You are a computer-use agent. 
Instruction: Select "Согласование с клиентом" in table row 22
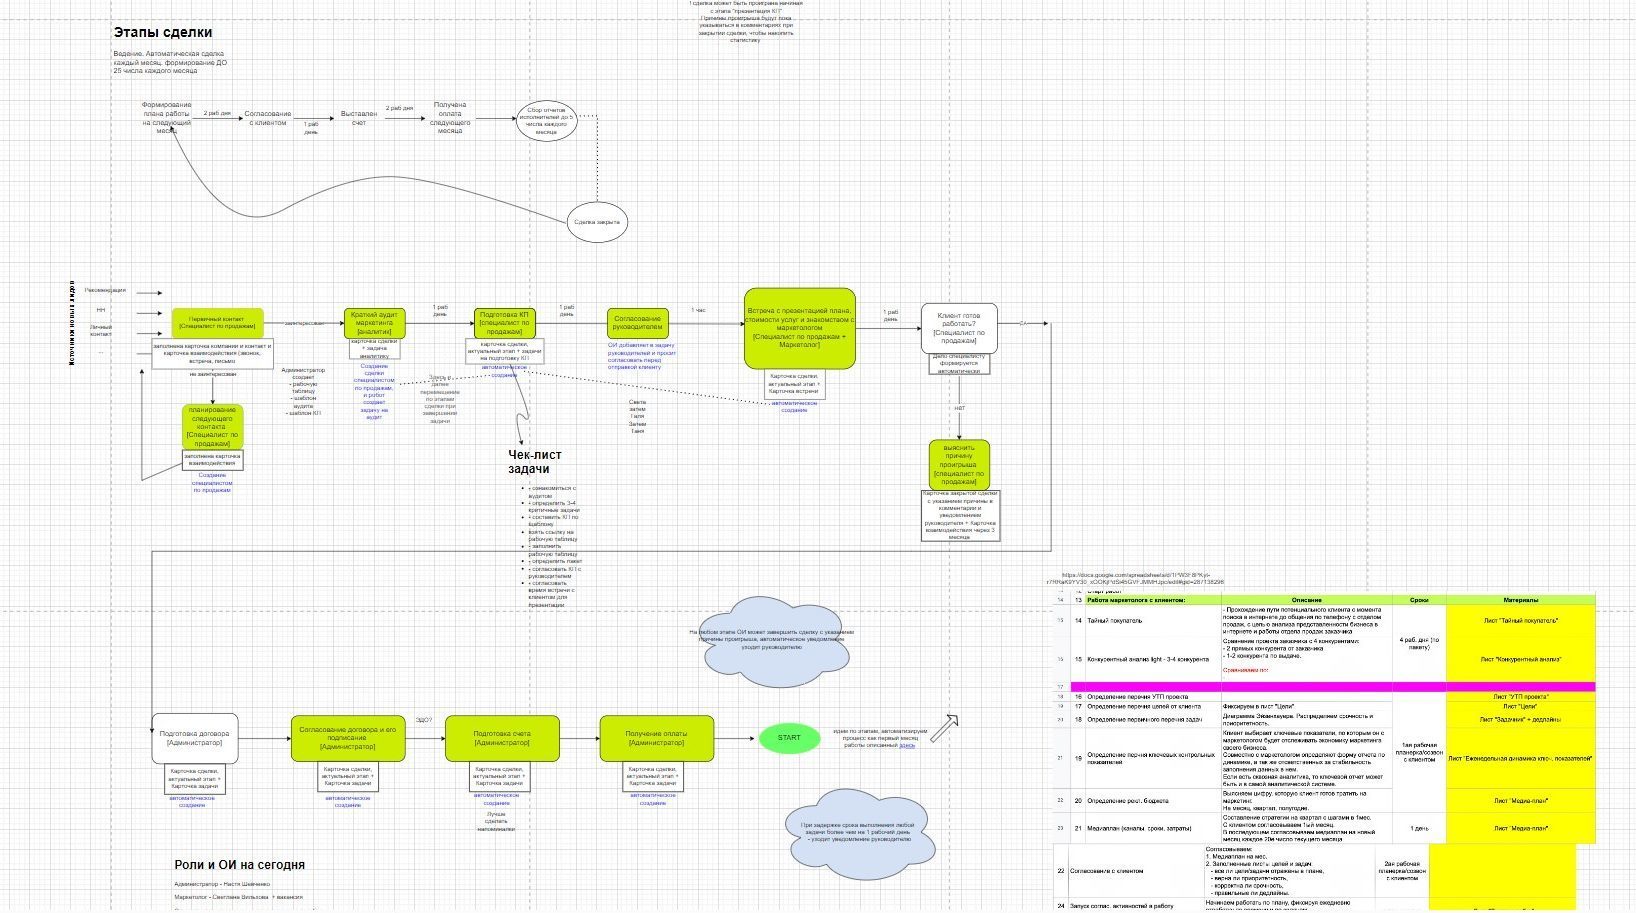click(x=1135, y=871)
